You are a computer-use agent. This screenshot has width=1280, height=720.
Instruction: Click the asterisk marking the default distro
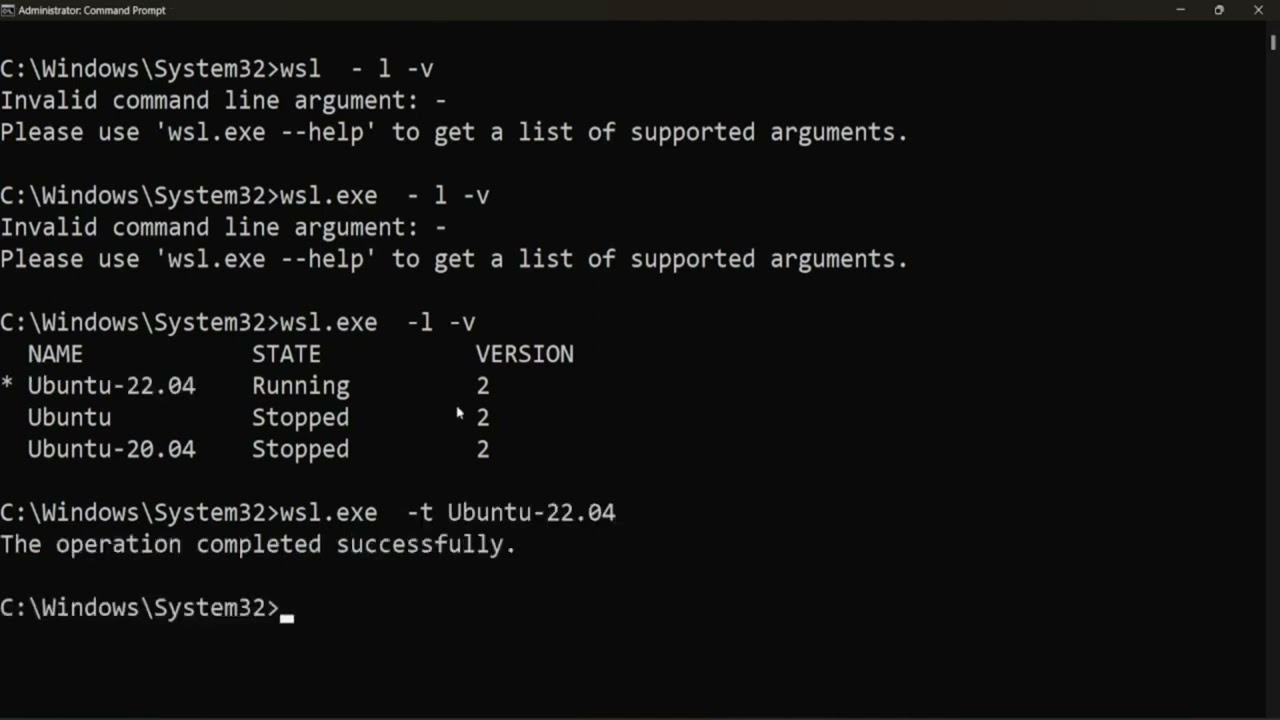7,387
